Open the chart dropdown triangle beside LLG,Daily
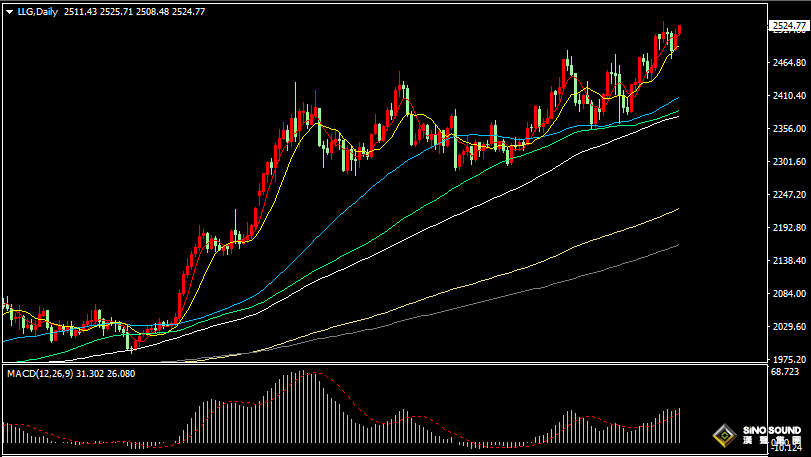This screenshot has height=457, width=811. point(9,11)
